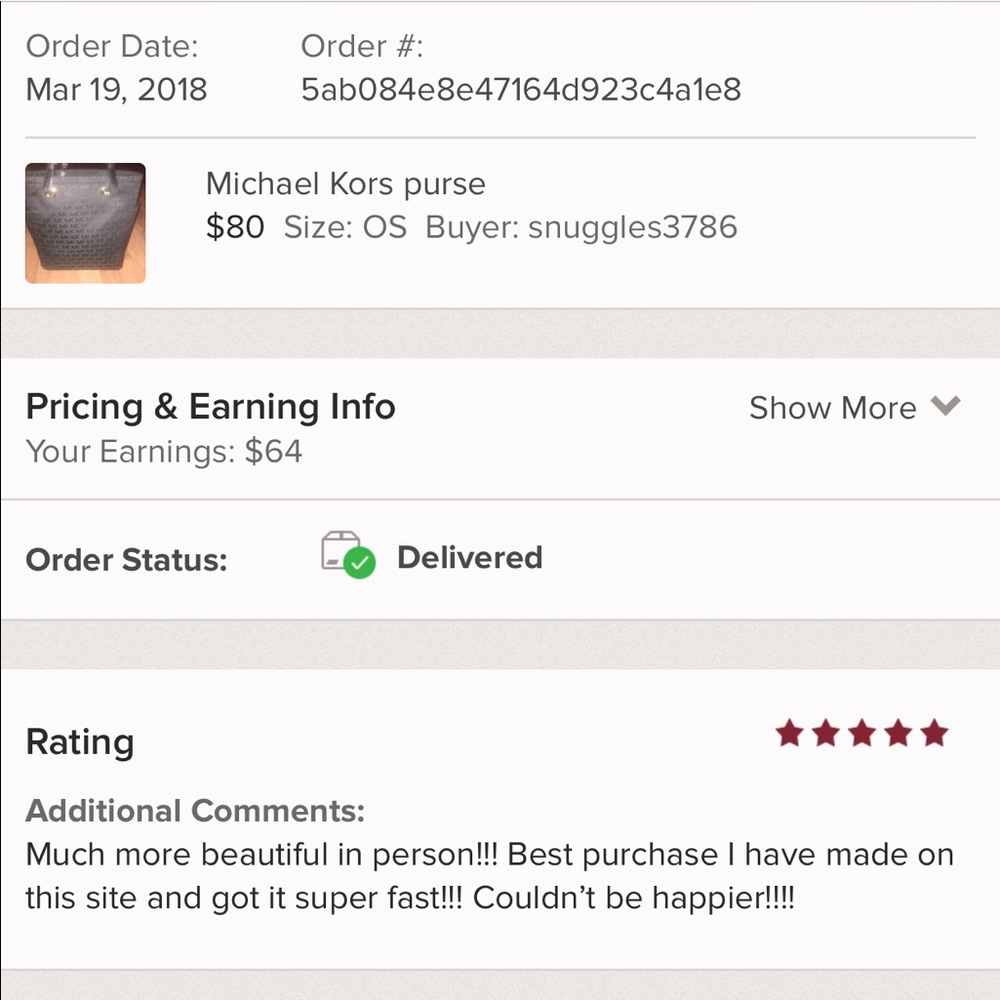Screen dimensions: 1000x1000
Task: Select the Rating section header
Action: (79, 741)
